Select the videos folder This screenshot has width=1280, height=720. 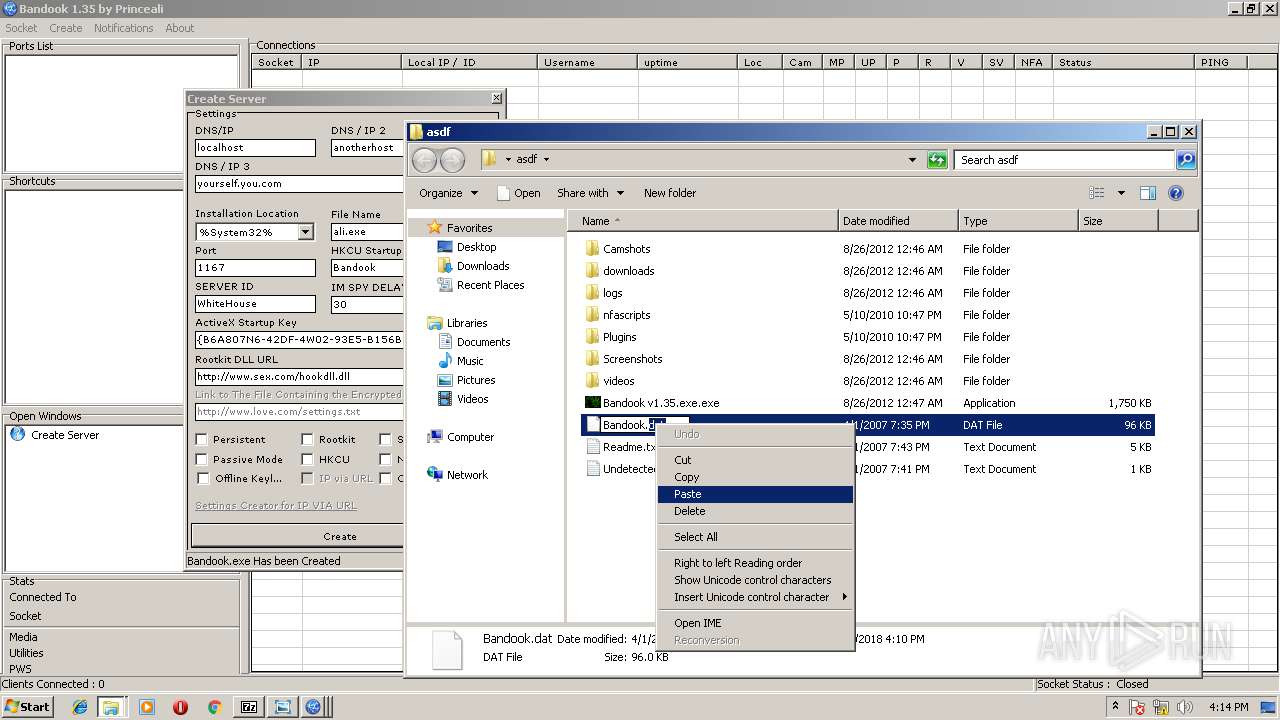pyautogui.click(x=618, y=381)
